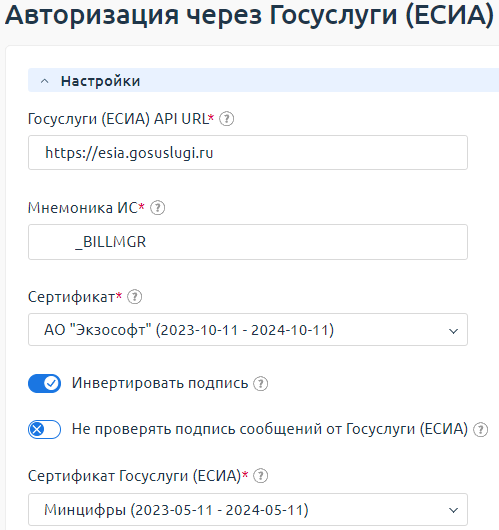The height and width of the screenshot is (530, 499).
Task: Enable Не проверять подпись сообщений toggle
Action: click(45, 429)
